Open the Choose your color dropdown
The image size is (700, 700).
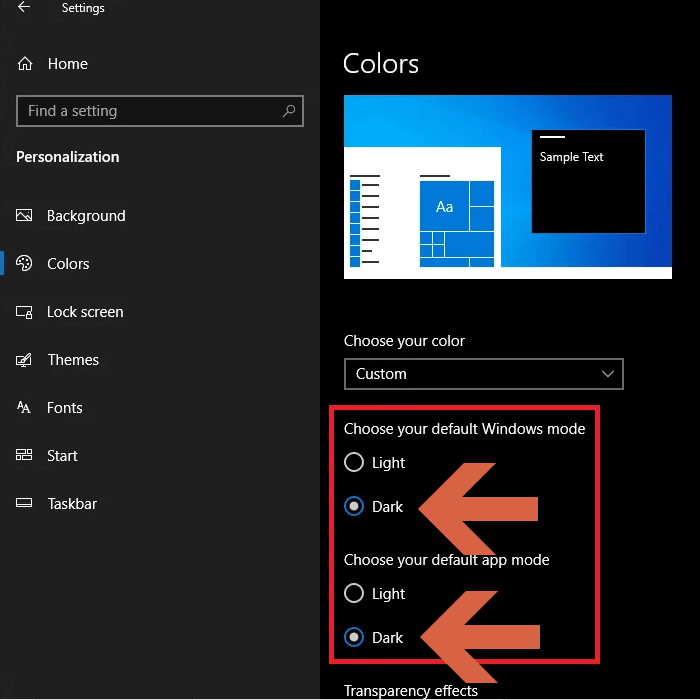click(x=483, y=374)
